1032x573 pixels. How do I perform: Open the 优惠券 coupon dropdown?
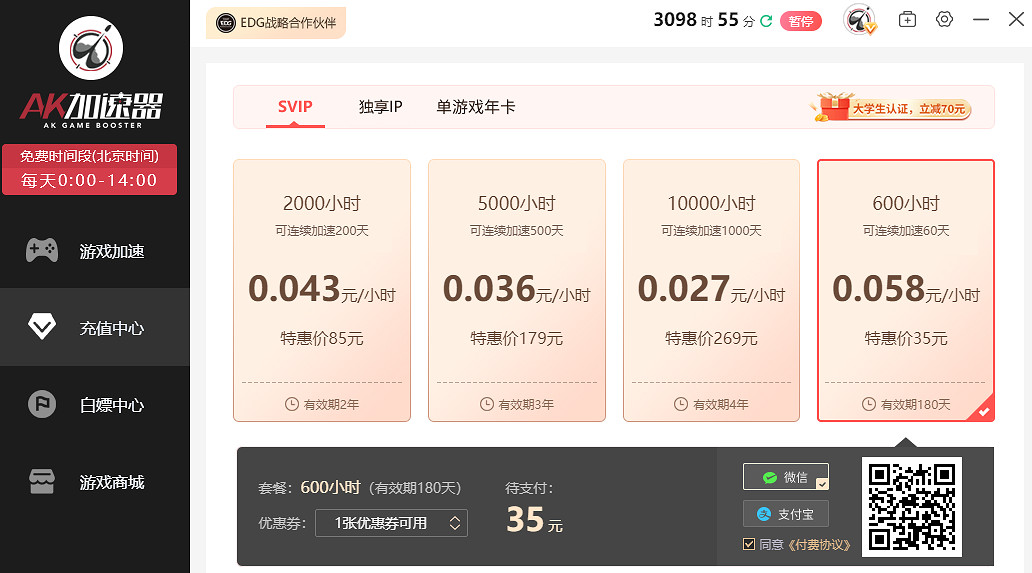[x=392, y=523]
